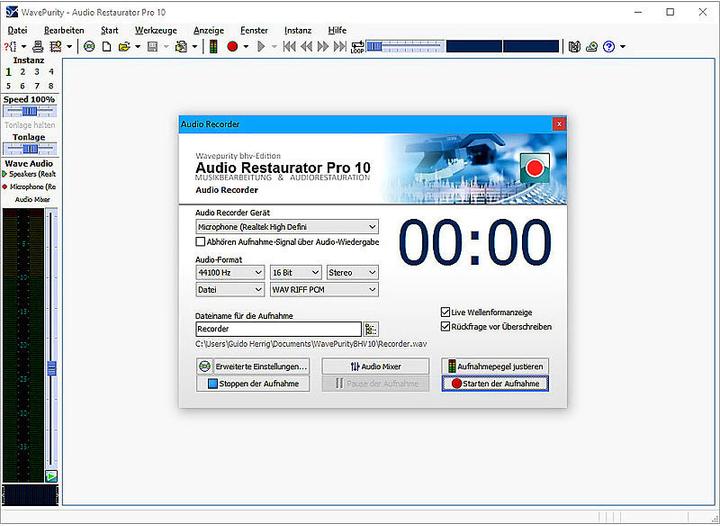Open the Datei target dropdown
Screen dimensions: 720x526
[230, 290]
